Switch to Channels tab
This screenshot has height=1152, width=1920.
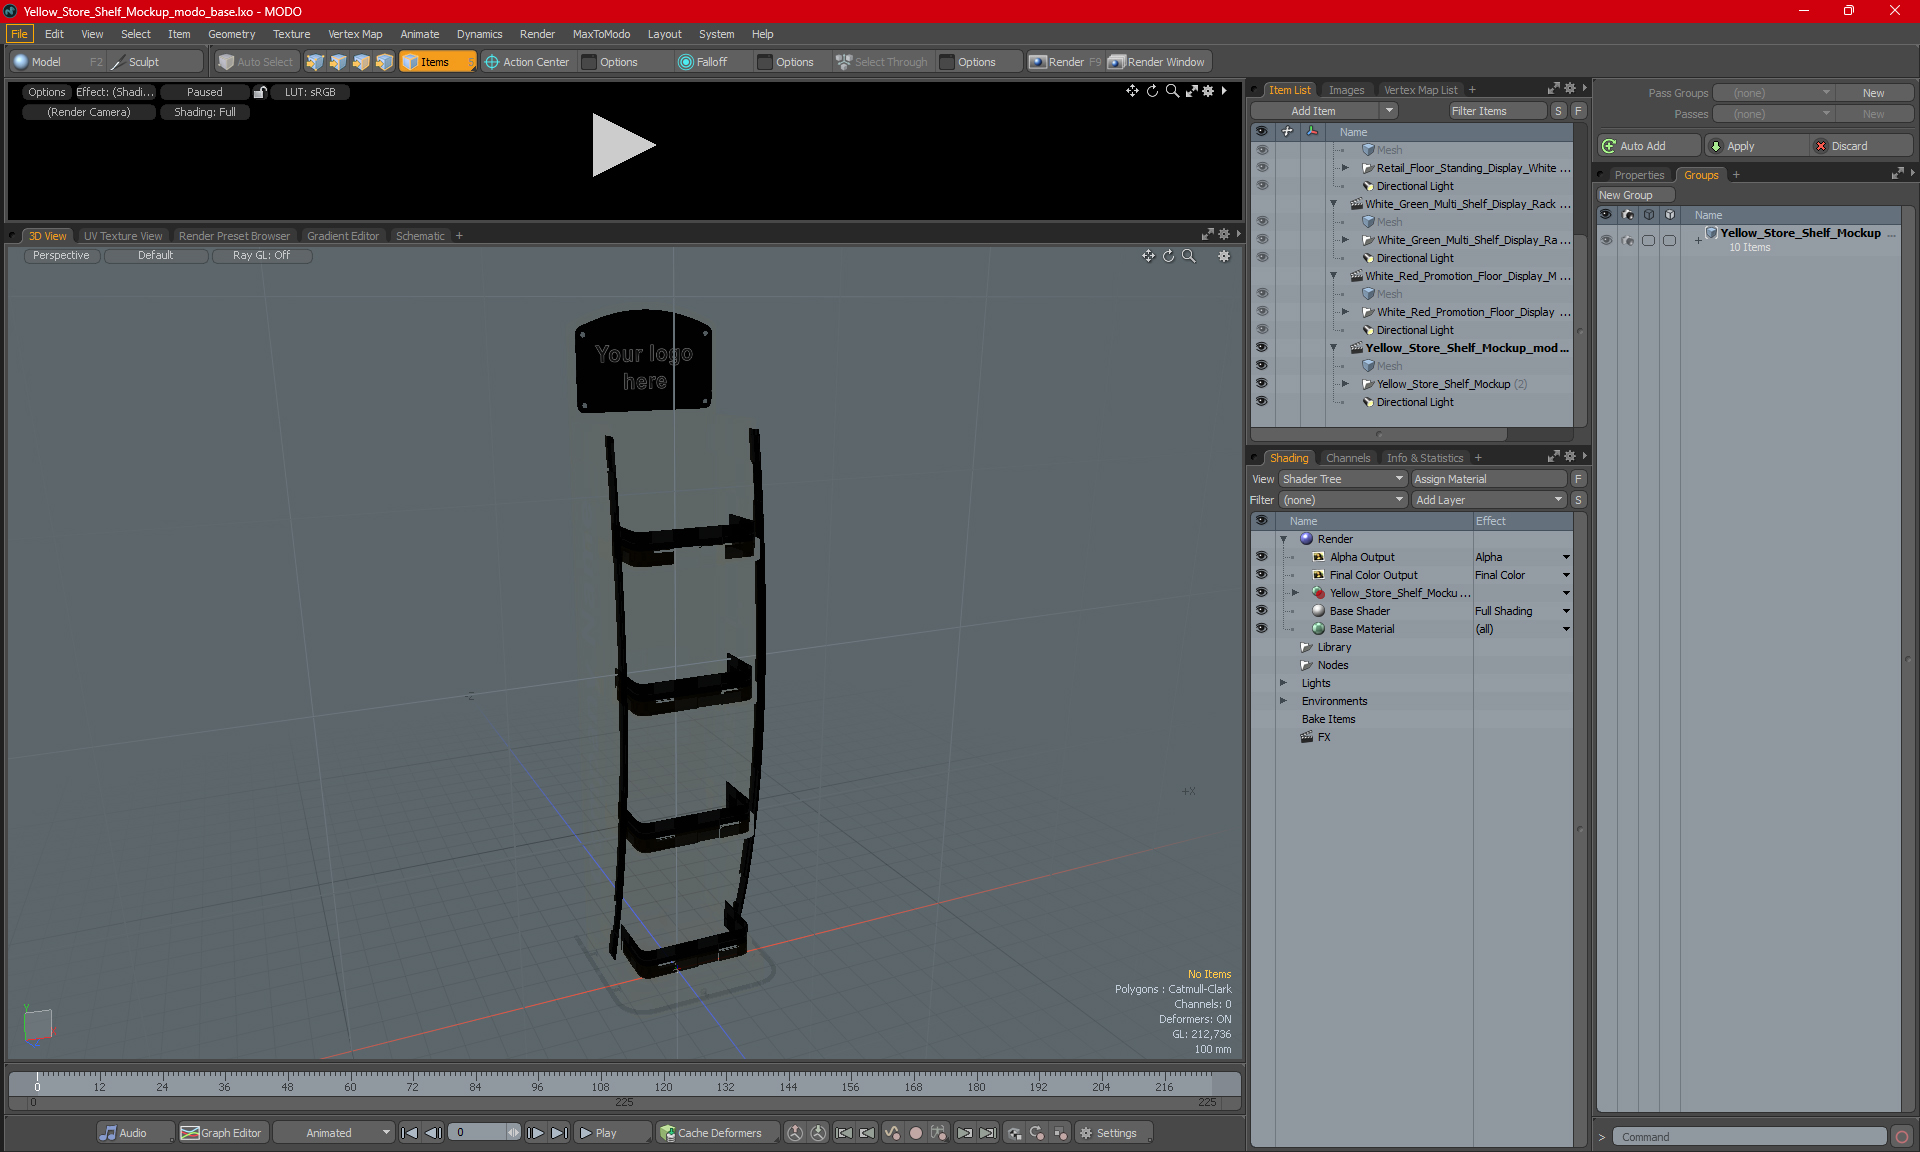pyautogui.click(x=1348, y=458)
